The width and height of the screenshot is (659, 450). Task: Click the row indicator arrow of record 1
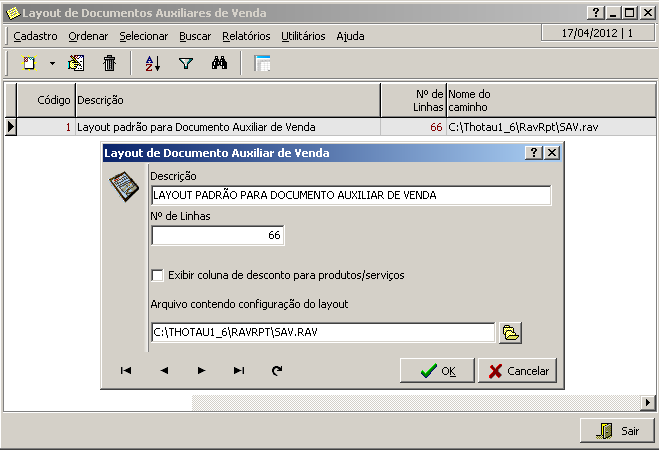coord(11,127)
